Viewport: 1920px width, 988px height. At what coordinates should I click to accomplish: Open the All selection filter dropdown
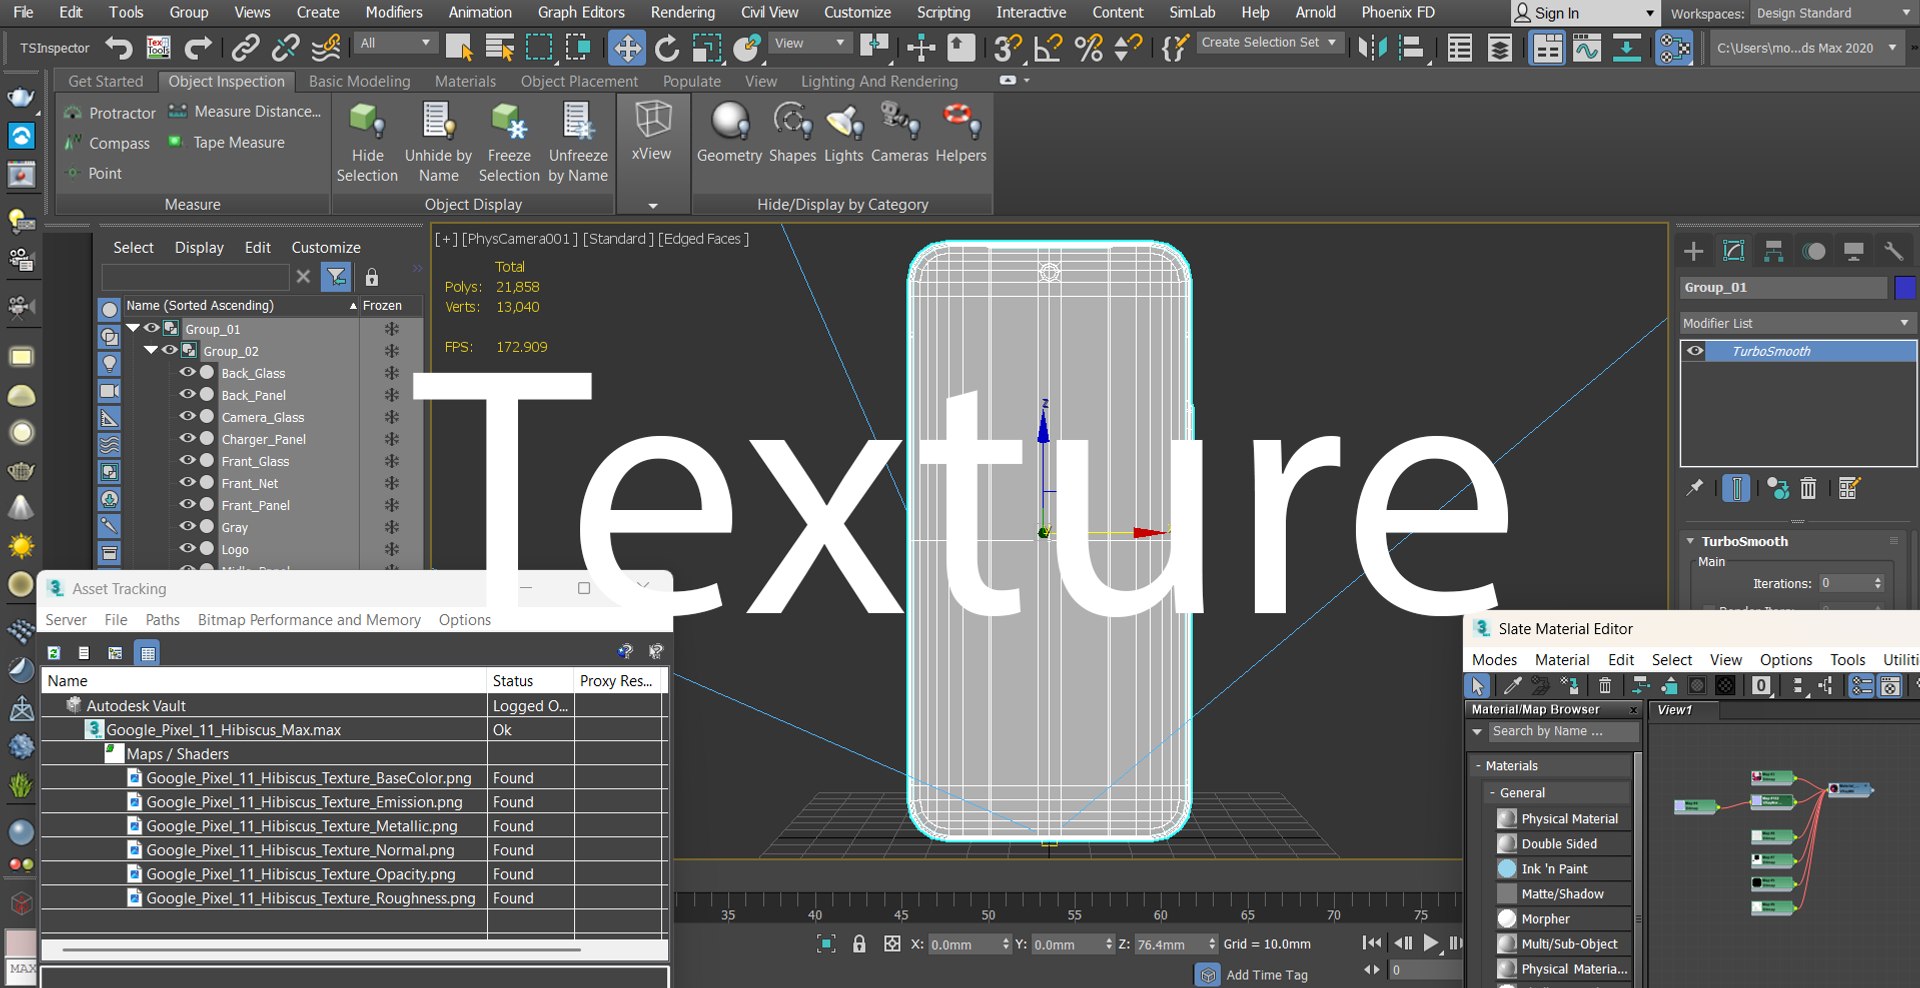(396, 43)
